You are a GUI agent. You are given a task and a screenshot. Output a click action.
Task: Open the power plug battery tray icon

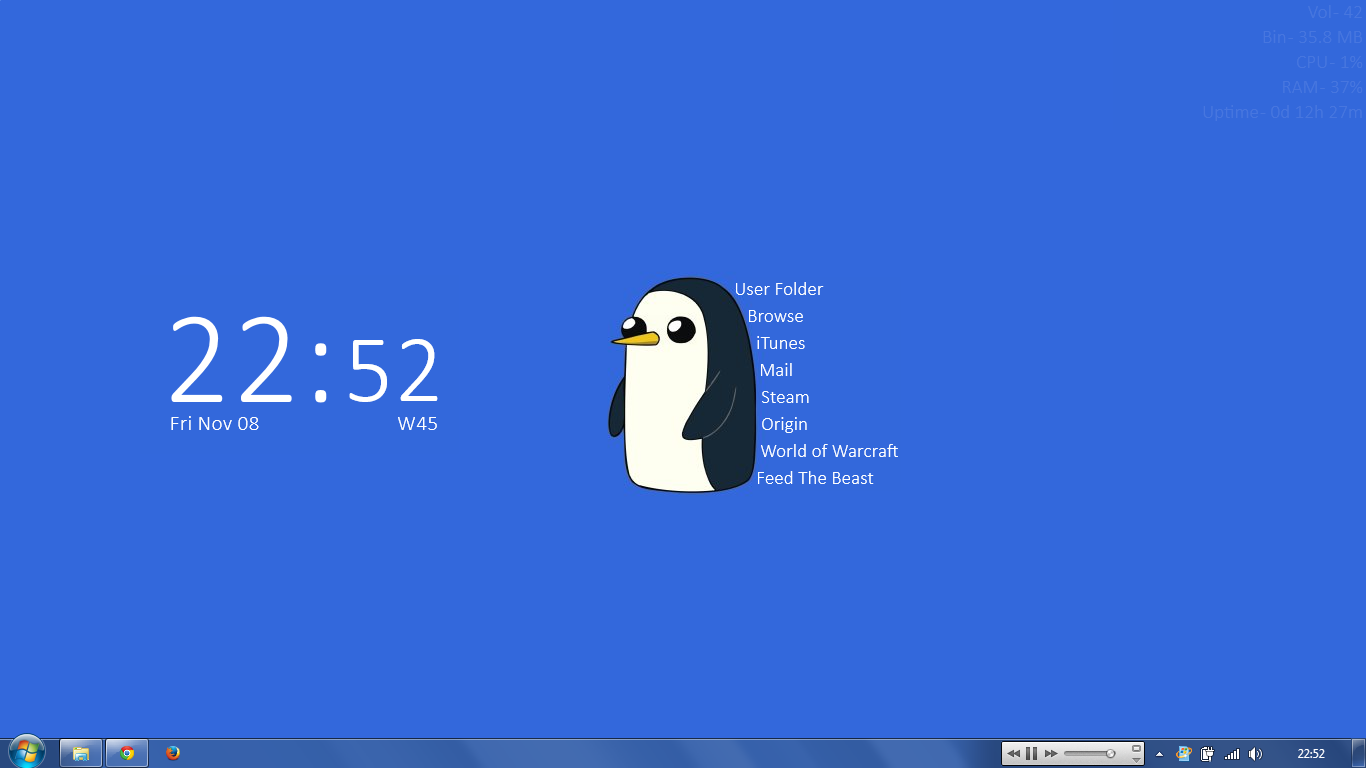tap(1208, 753)
